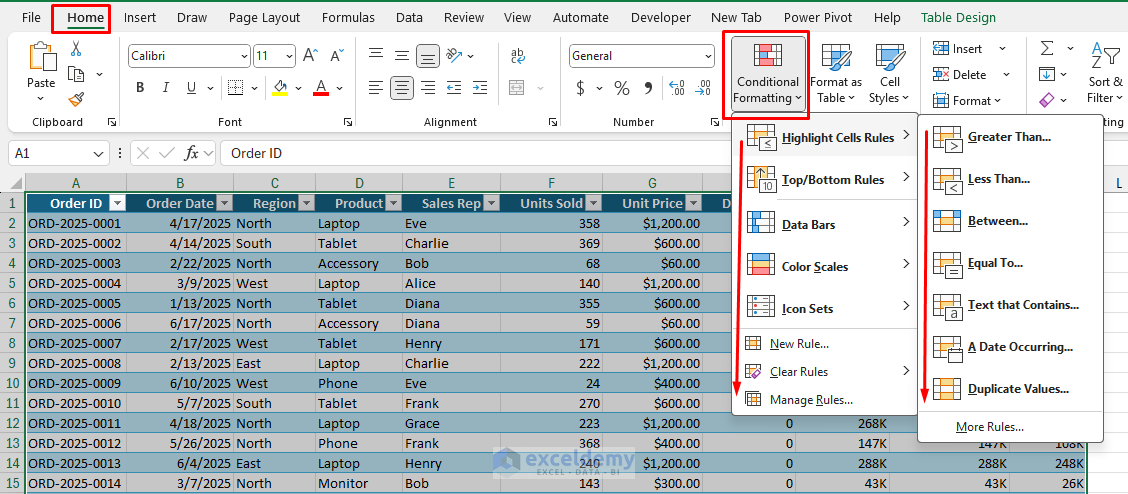Open the Region column filter dropdown
Screen dimensions: 1128x494
[x=306, y=203]
